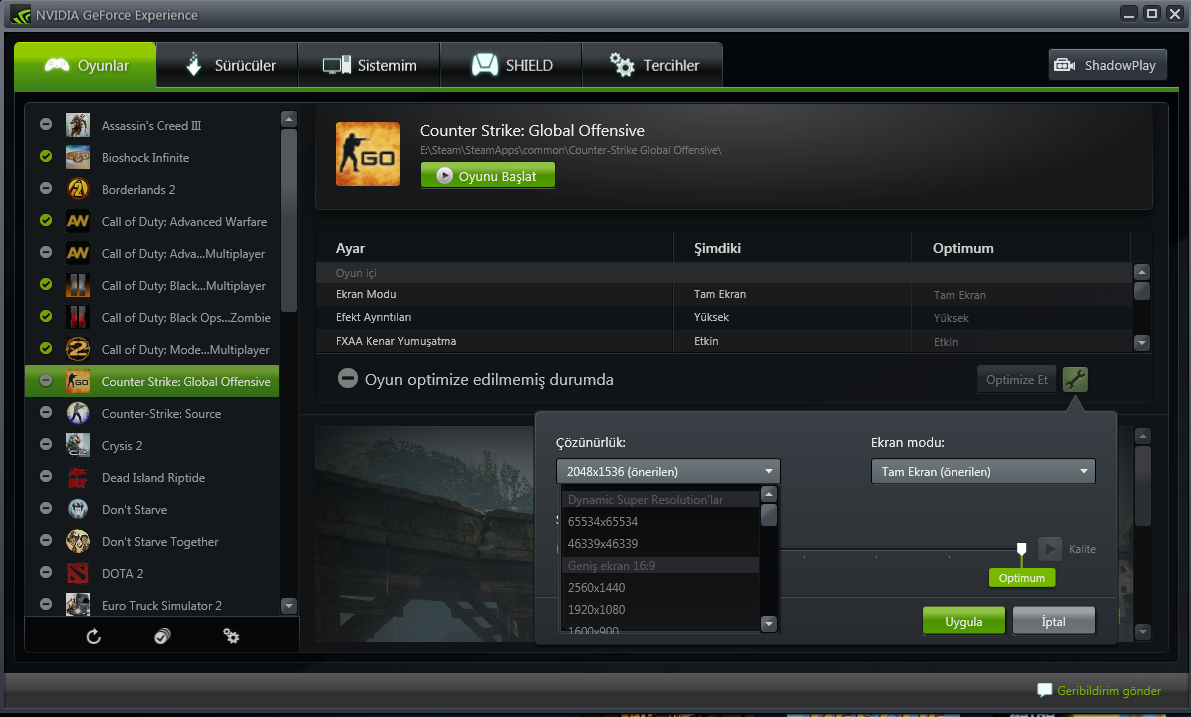Toggle status indicator for DOTA 2

(x=46, y=572)
